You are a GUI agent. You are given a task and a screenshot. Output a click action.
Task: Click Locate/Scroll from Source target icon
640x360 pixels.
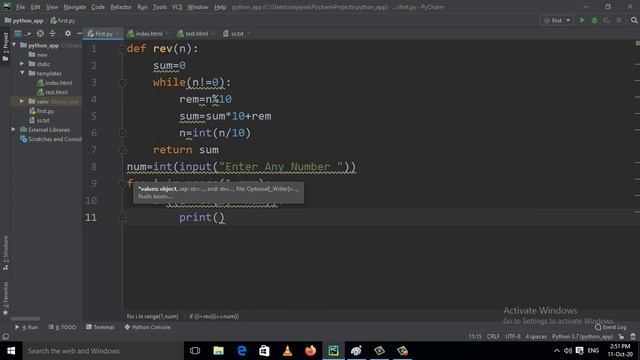pyautogui.click(x=40, y=33)
